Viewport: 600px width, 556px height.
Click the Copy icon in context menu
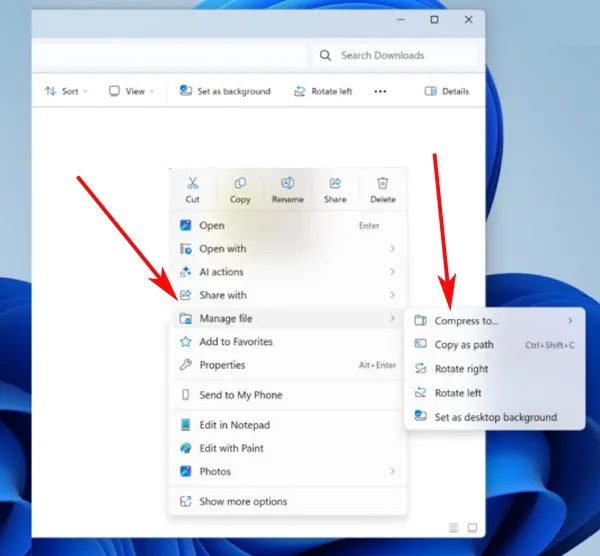click(x=240, y=184)
